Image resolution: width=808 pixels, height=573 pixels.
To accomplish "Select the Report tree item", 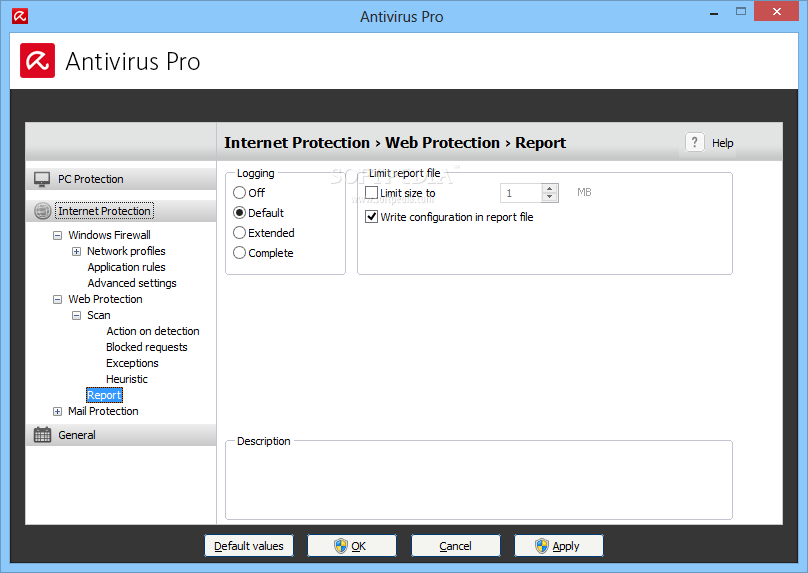I will pyautogui.click(x=104, y=395).
